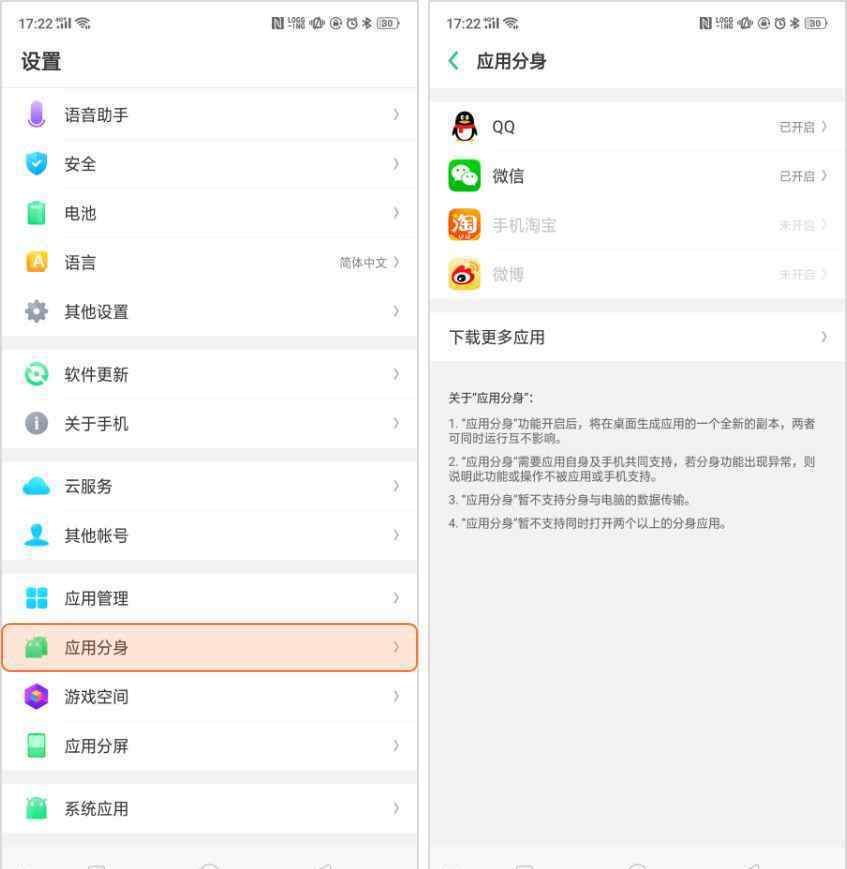This screenshot has height=869, width=847.
Task: Tap the security shield icon
Action: click(36, 164)
